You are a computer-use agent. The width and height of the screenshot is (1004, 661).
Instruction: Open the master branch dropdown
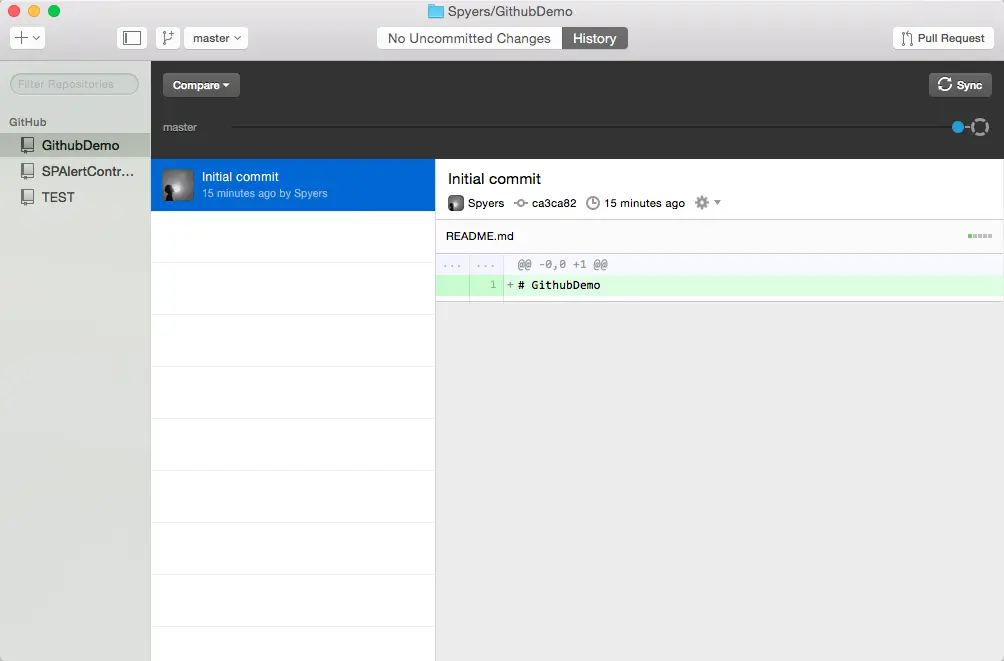[216, 38]
